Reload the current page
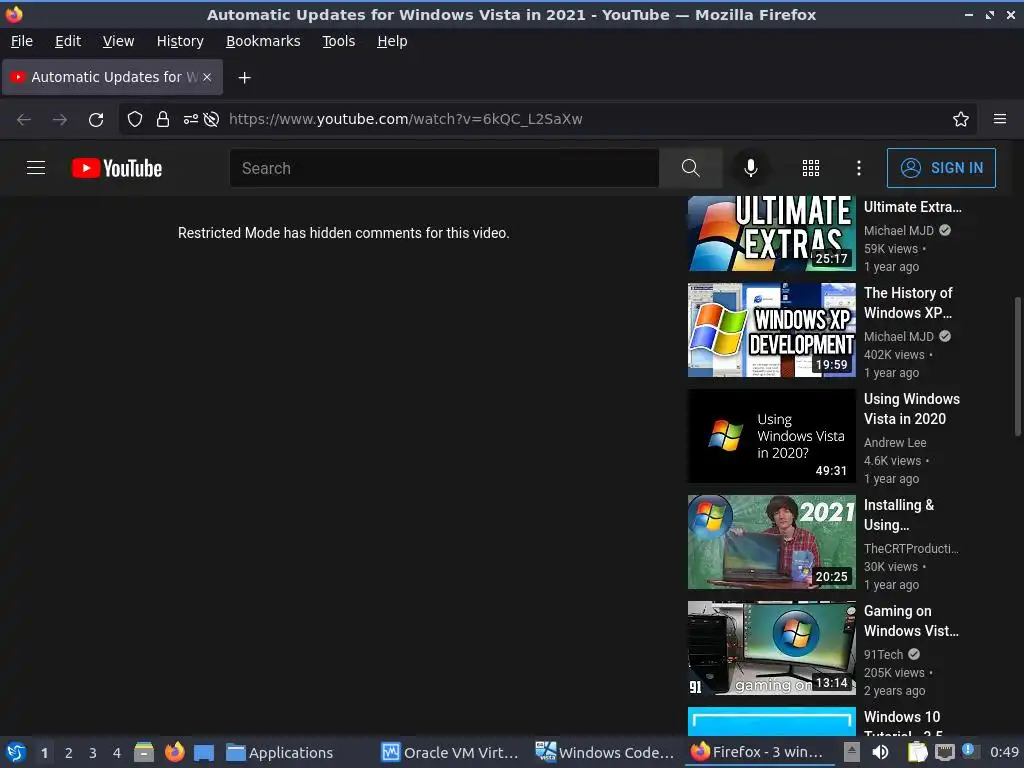The image size is (1024, 768). [96, 120]
